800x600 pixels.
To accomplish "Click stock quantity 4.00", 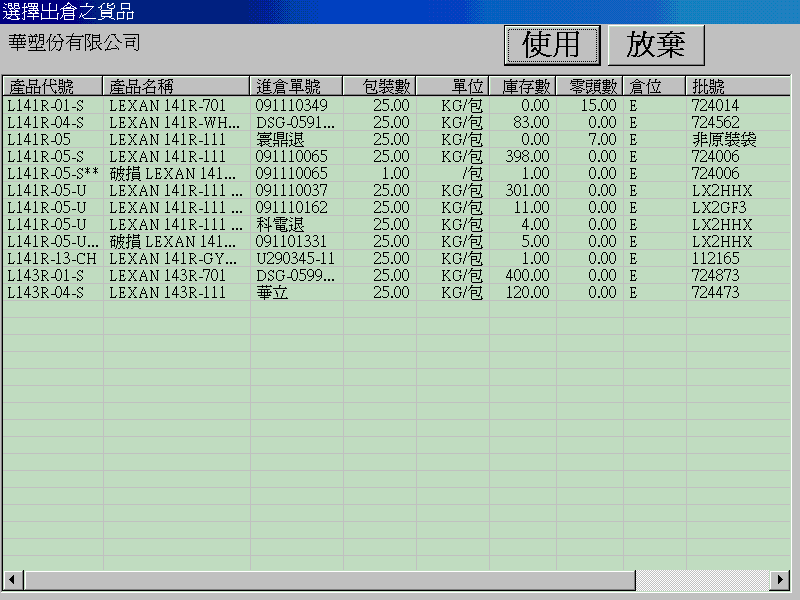I will 535,224.
